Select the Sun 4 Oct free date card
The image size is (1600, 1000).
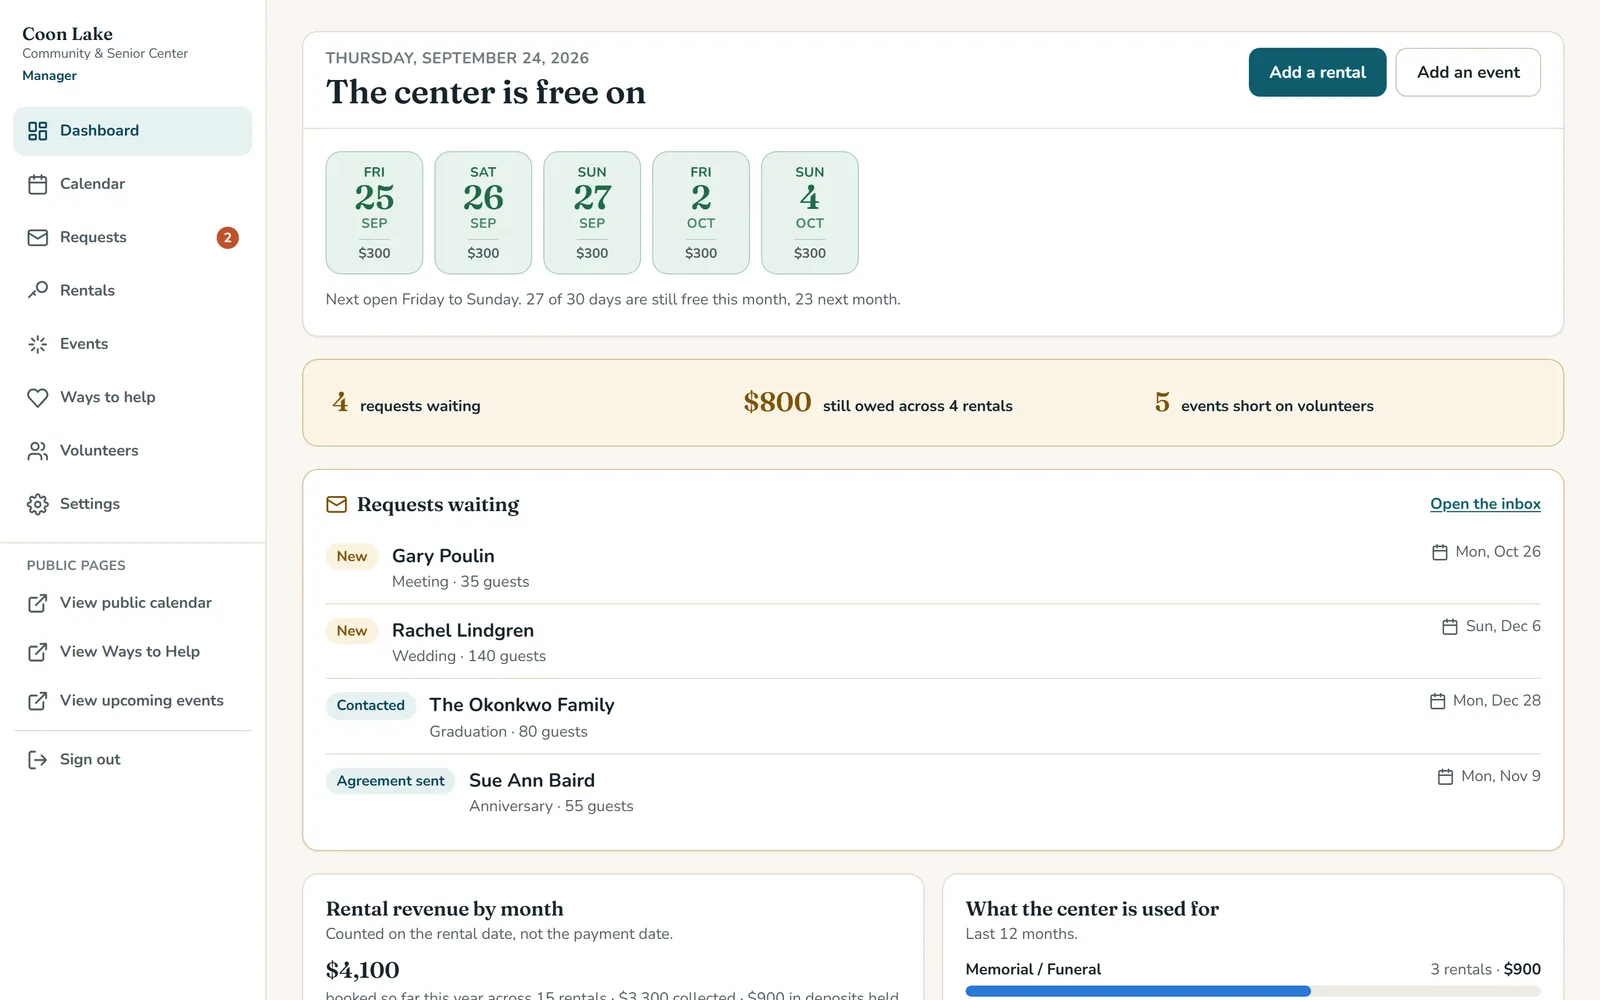(x=810, y=213)
